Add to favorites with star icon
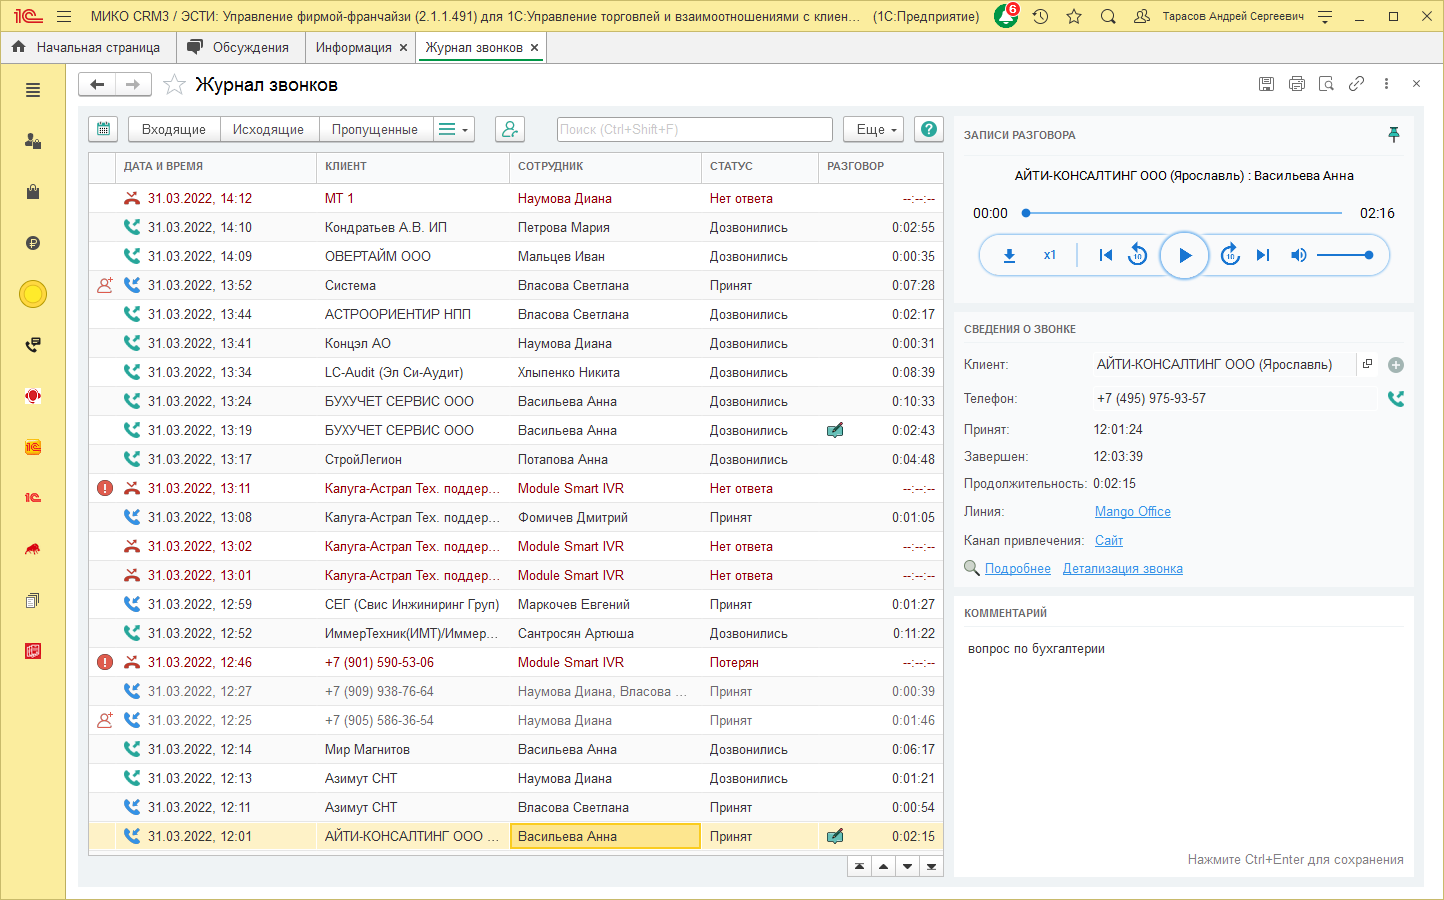 click(x=175, y=85)
